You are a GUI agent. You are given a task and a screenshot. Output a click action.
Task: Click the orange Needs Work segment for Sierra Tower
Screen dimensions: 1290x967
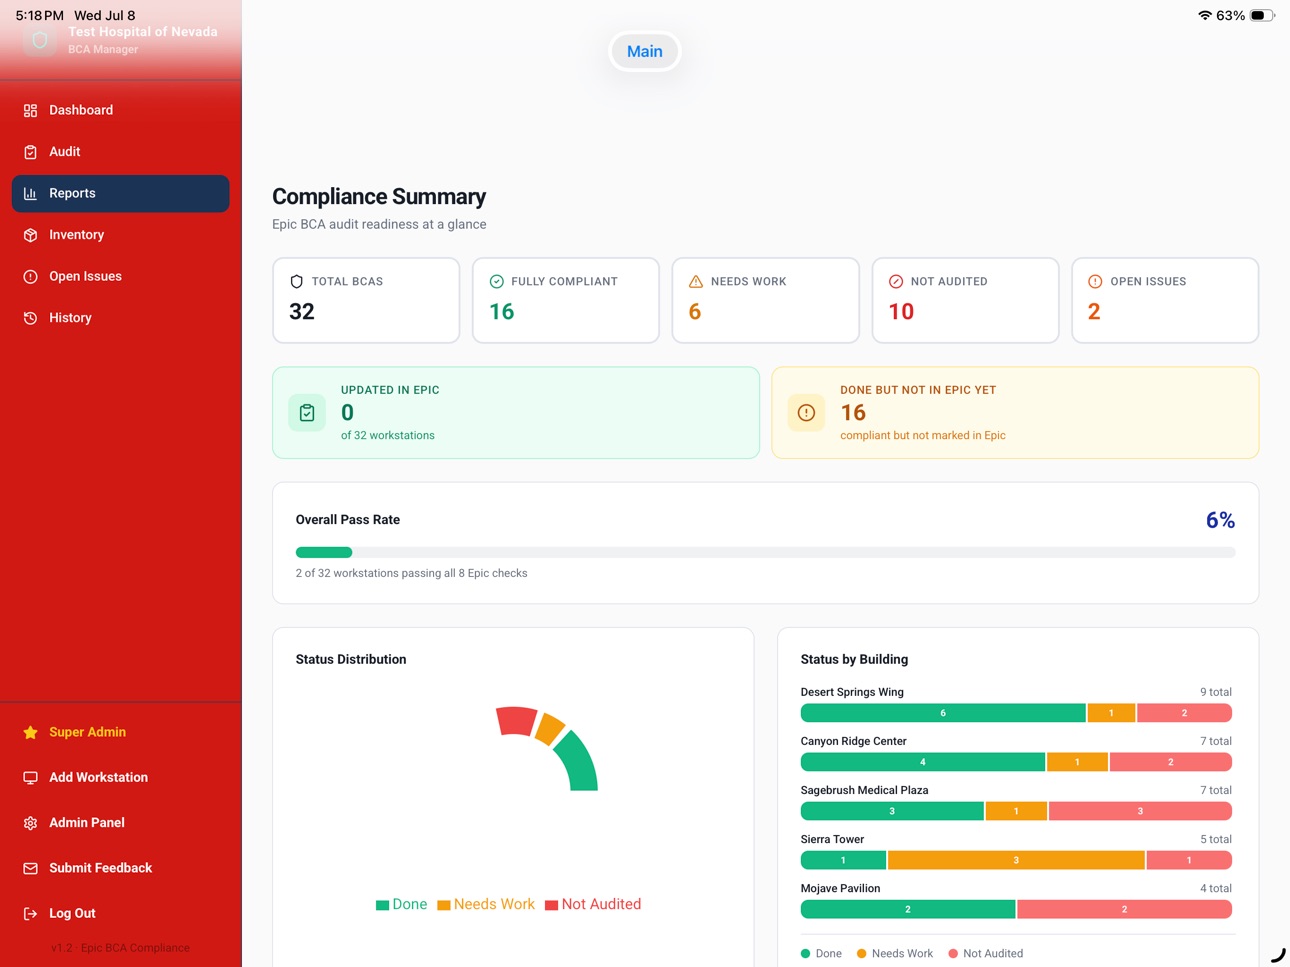click(1016, 860)
